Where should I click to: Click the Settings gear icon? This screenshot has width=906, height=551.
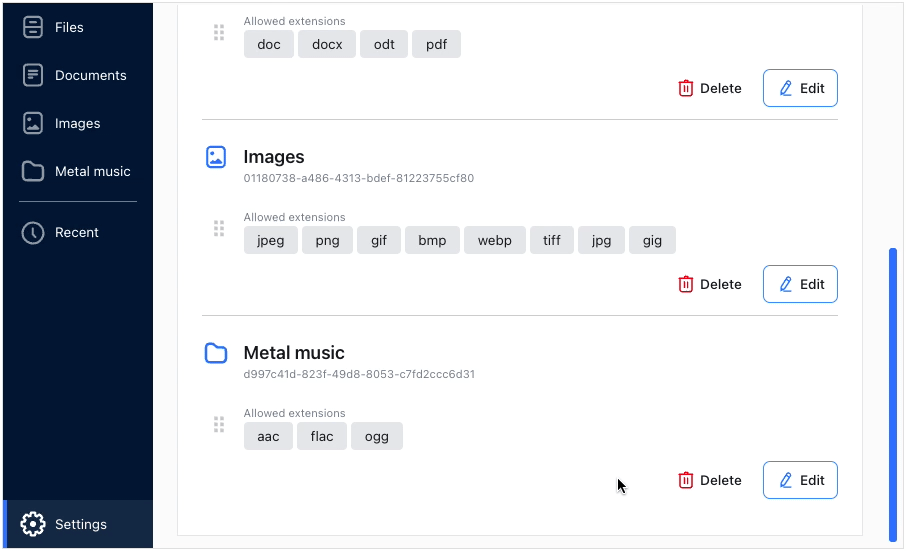click(33, 524)
